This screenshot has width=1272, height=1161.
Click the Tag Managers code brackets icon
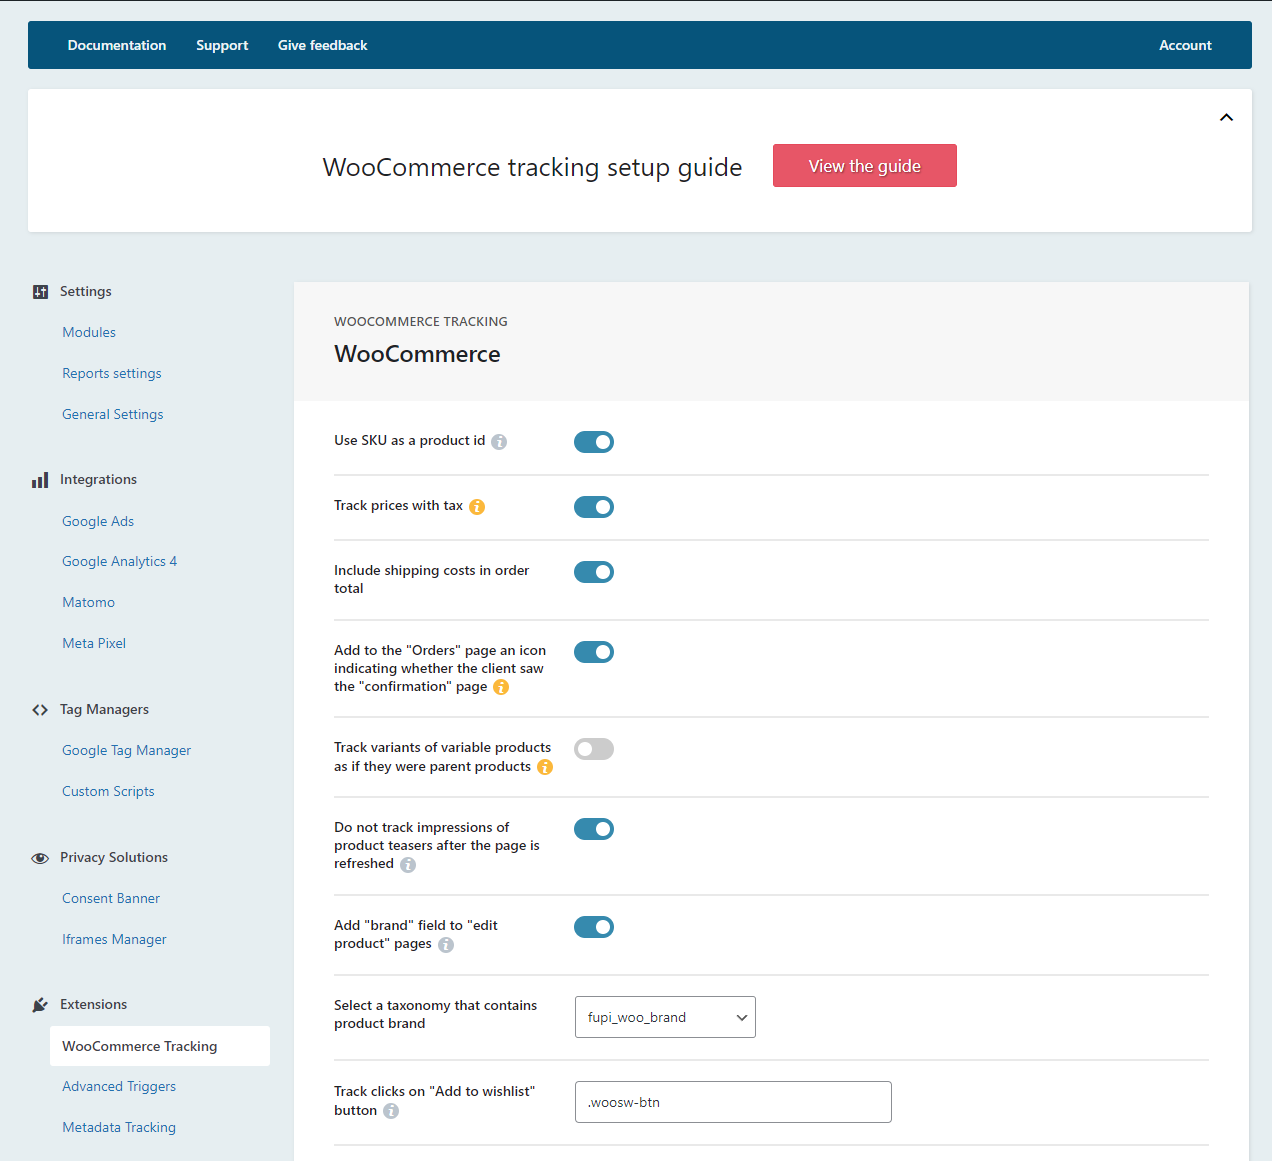click(40, 710)
